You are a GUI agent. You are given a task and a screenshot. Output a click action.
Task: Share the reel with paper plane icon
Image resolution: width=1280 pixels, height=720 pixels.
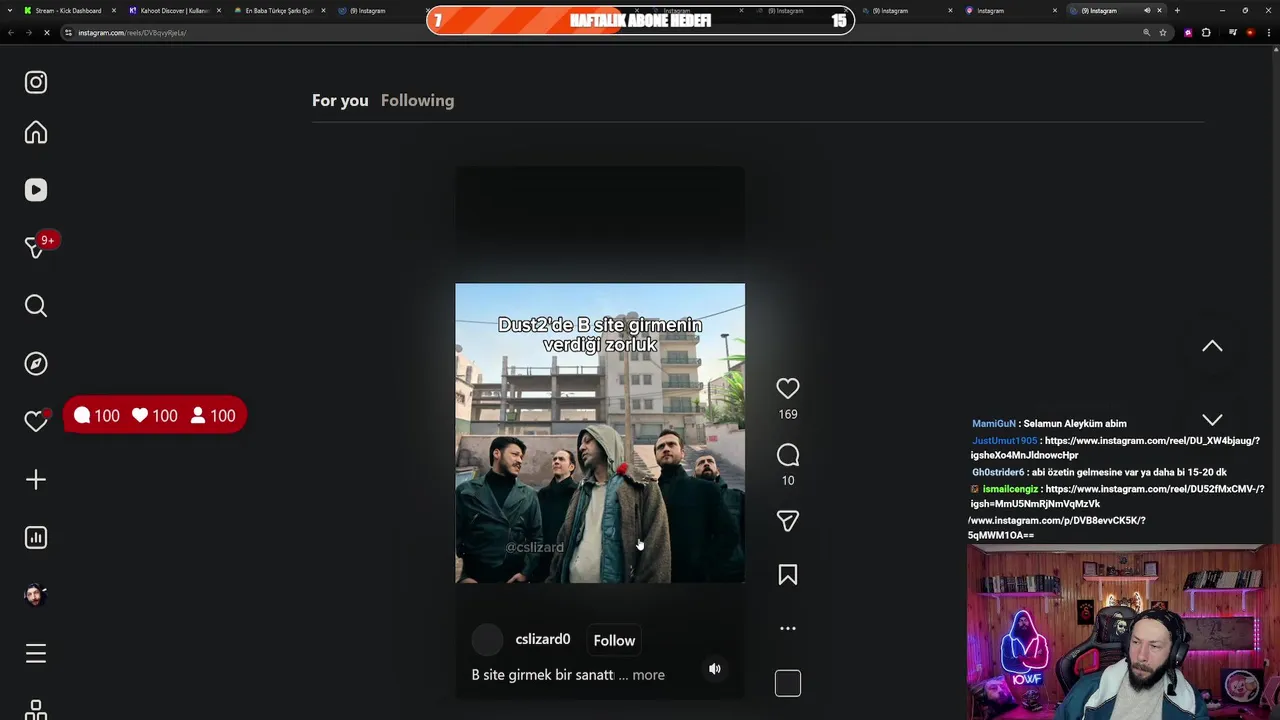[x=788, y=521]
